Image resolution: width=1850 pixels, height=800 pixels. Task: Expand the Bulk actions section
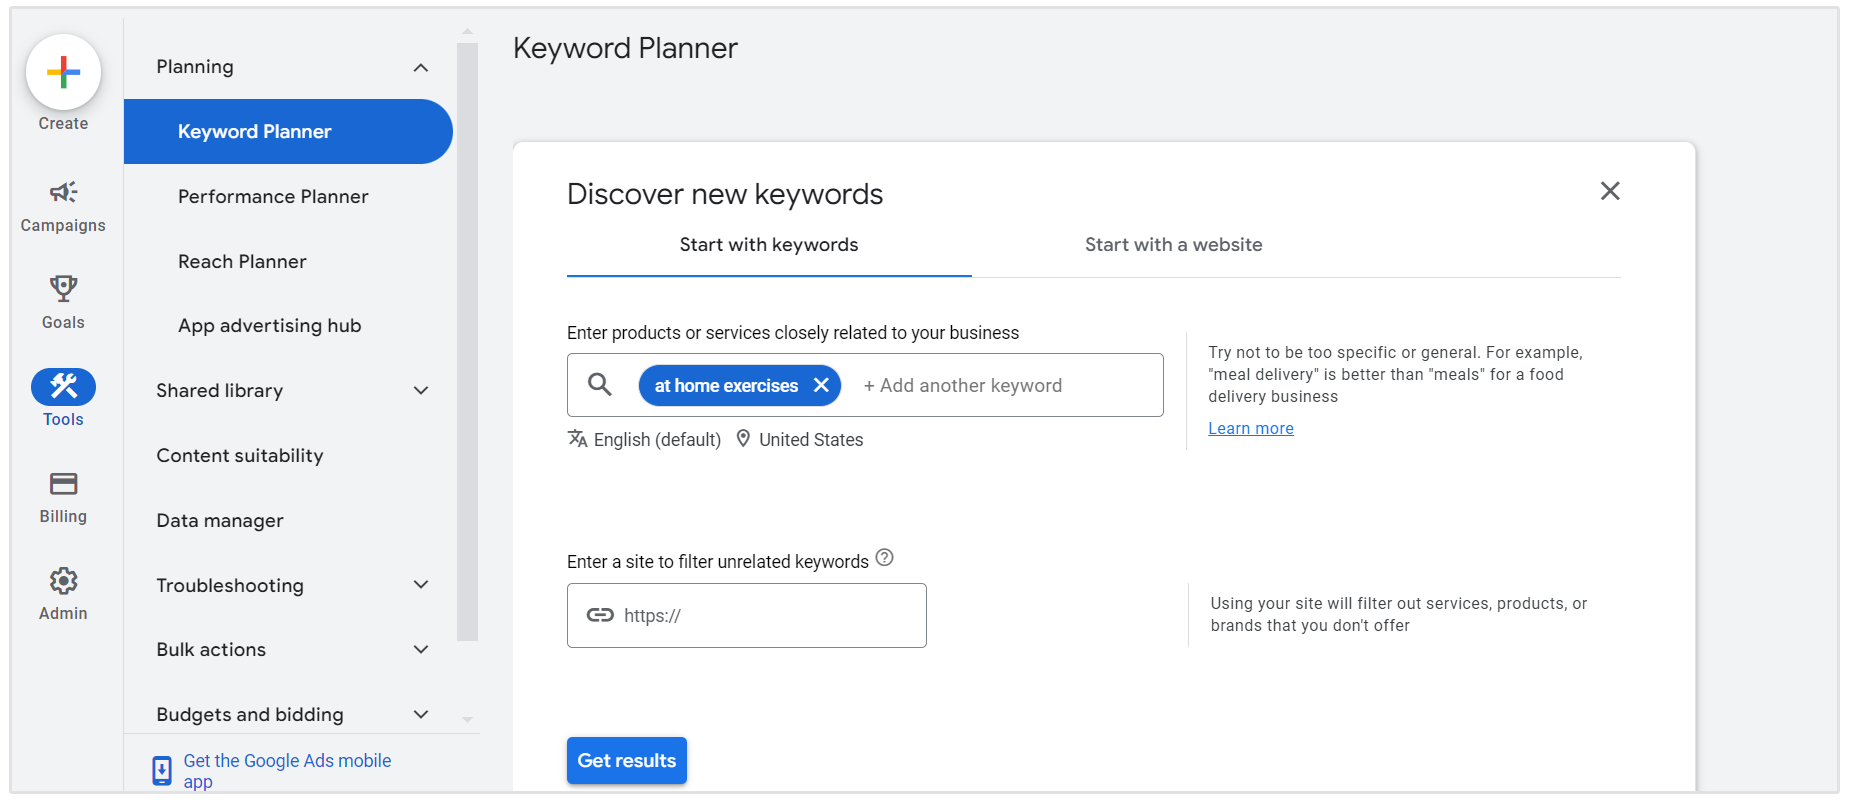click(421, 650)
